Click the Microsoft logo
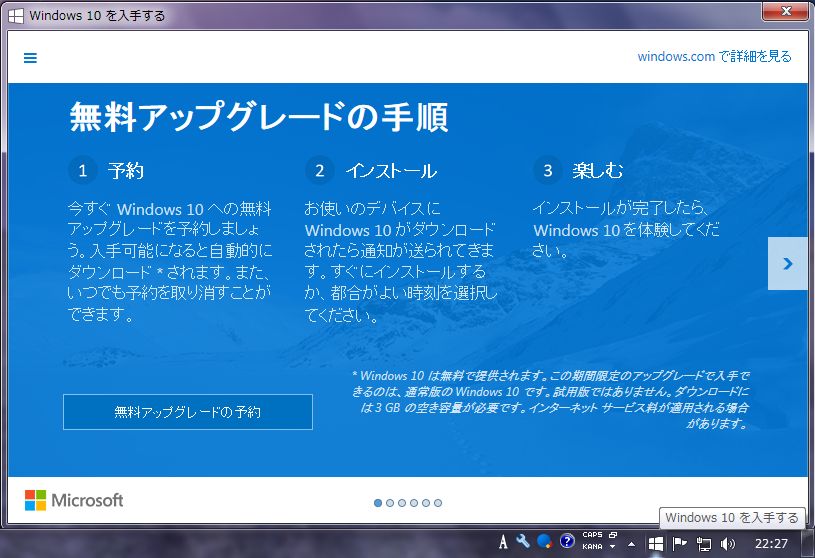815x558 pixels. pyautogui.click(x=74, y=500)
